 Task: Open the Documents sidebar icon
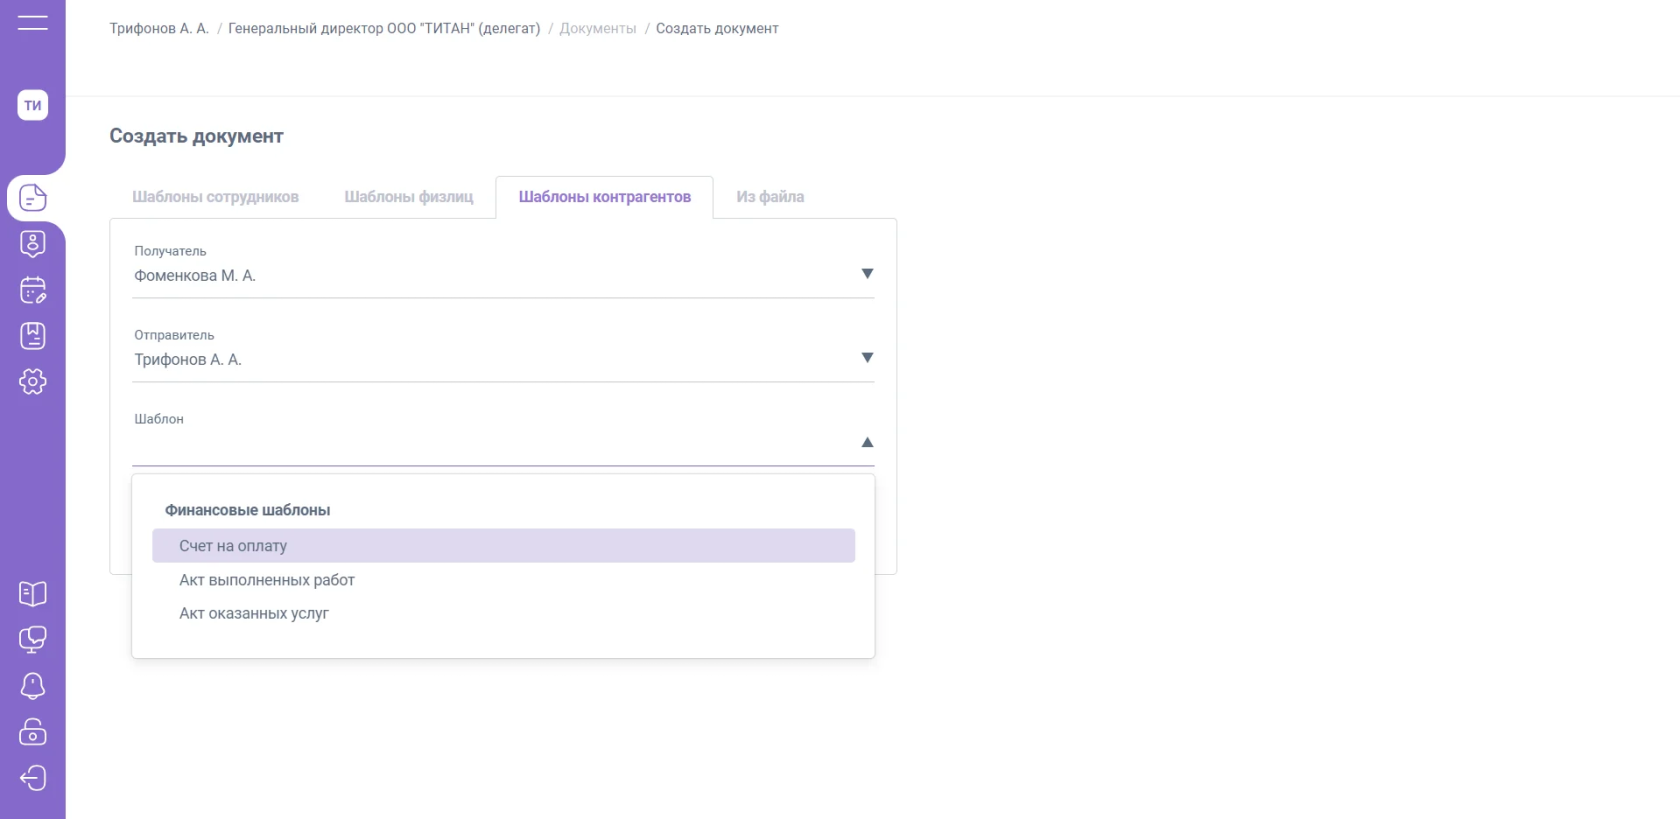(33, 198)
